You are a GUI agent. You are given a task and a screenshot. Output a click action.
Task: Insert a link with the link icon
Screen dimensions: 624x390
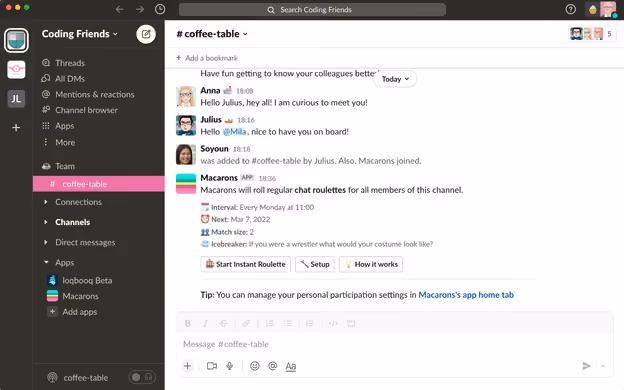(x=246, y=324)
